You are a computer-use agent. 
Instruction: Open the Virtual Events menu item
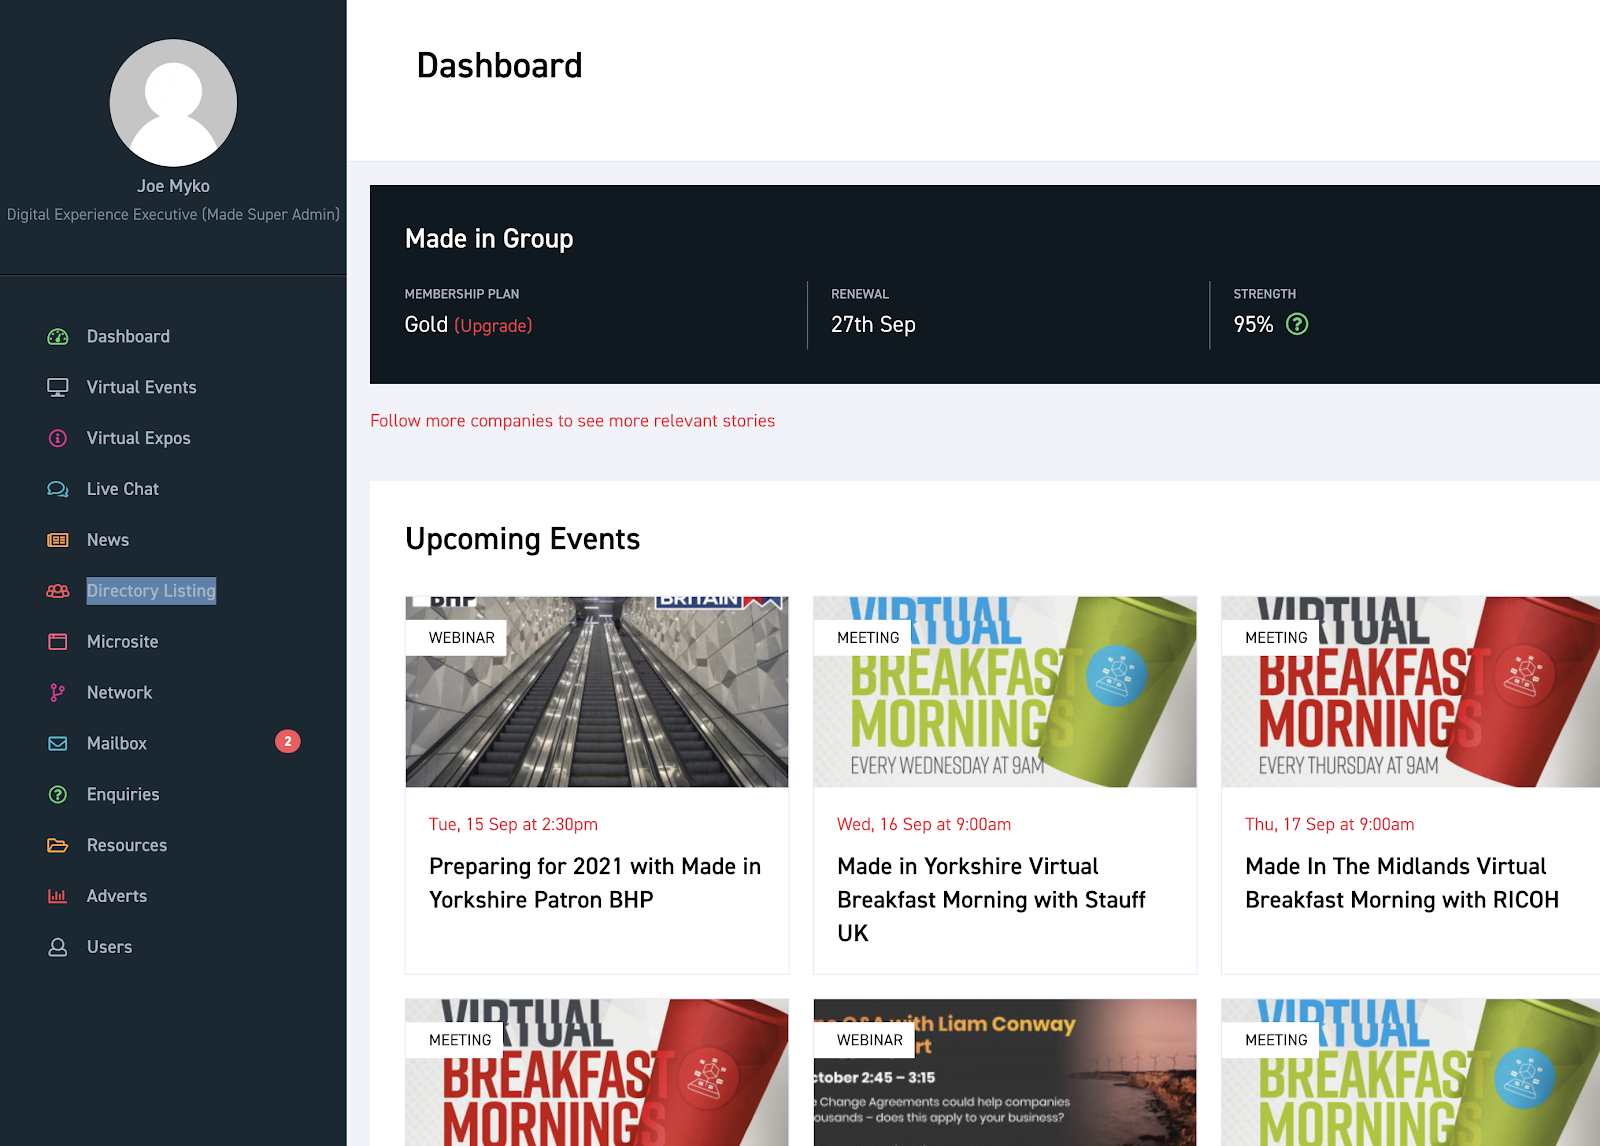click(x=141, y=388)
